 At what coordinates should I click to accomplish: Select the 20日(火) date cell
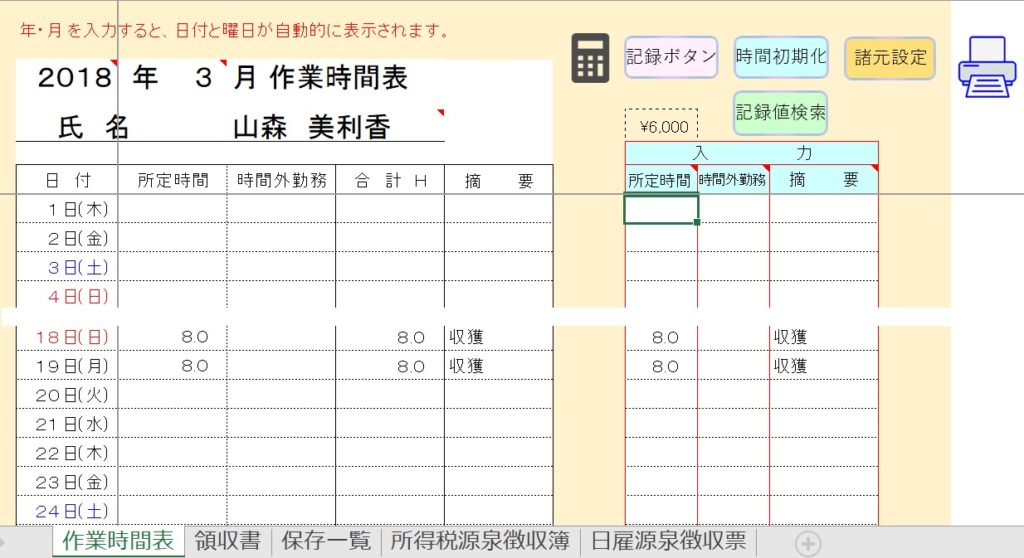pyautogui.click(x=67, y=395)
